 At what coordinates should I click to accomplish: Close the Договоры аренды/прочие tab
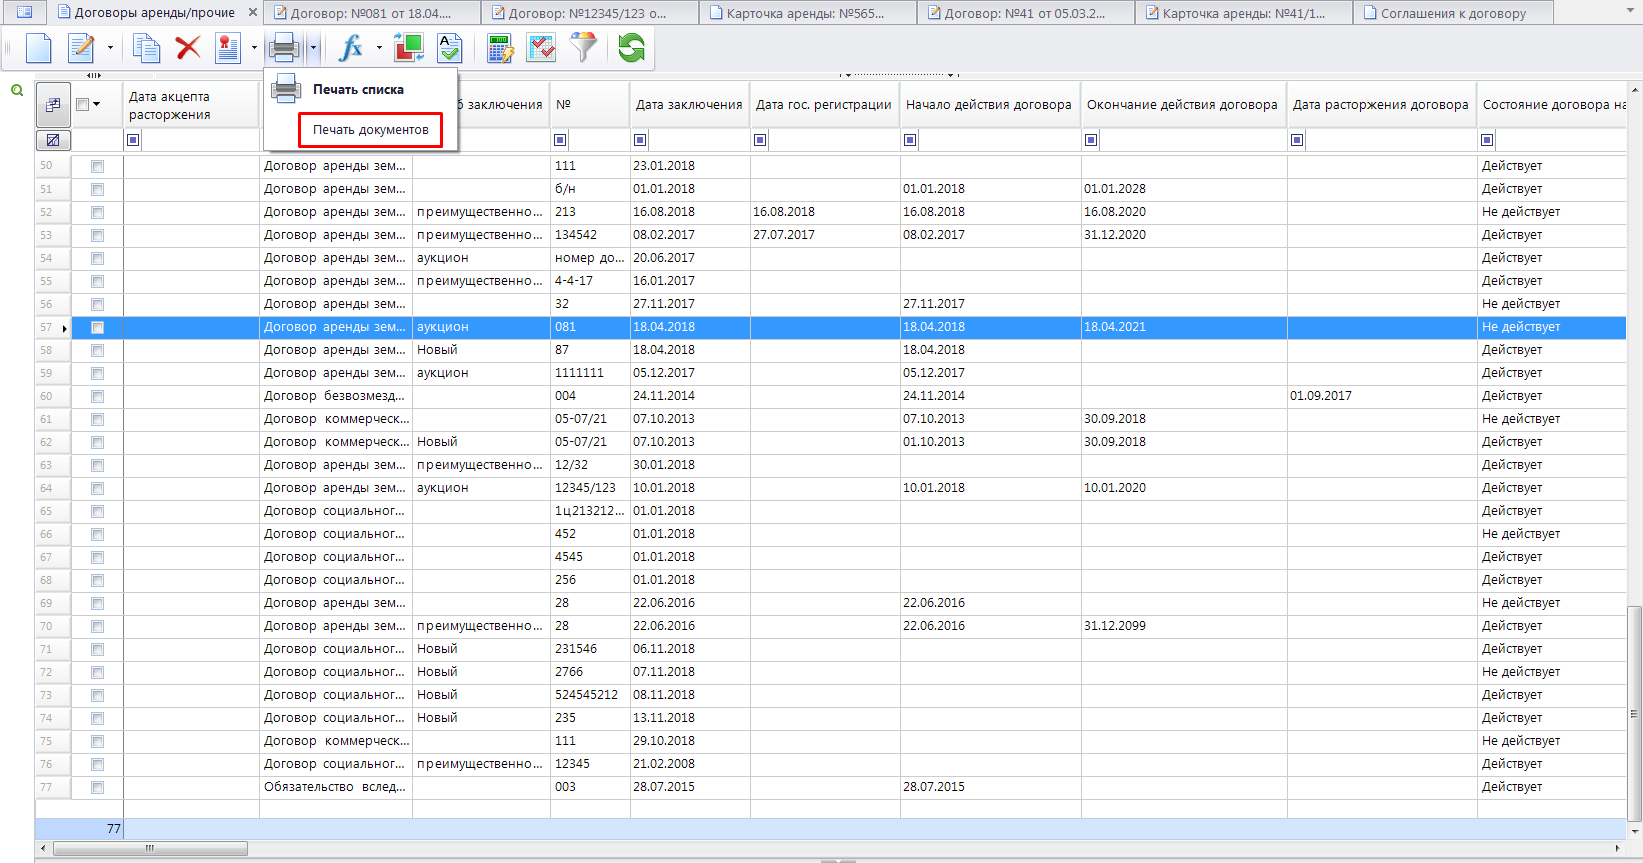252,13
